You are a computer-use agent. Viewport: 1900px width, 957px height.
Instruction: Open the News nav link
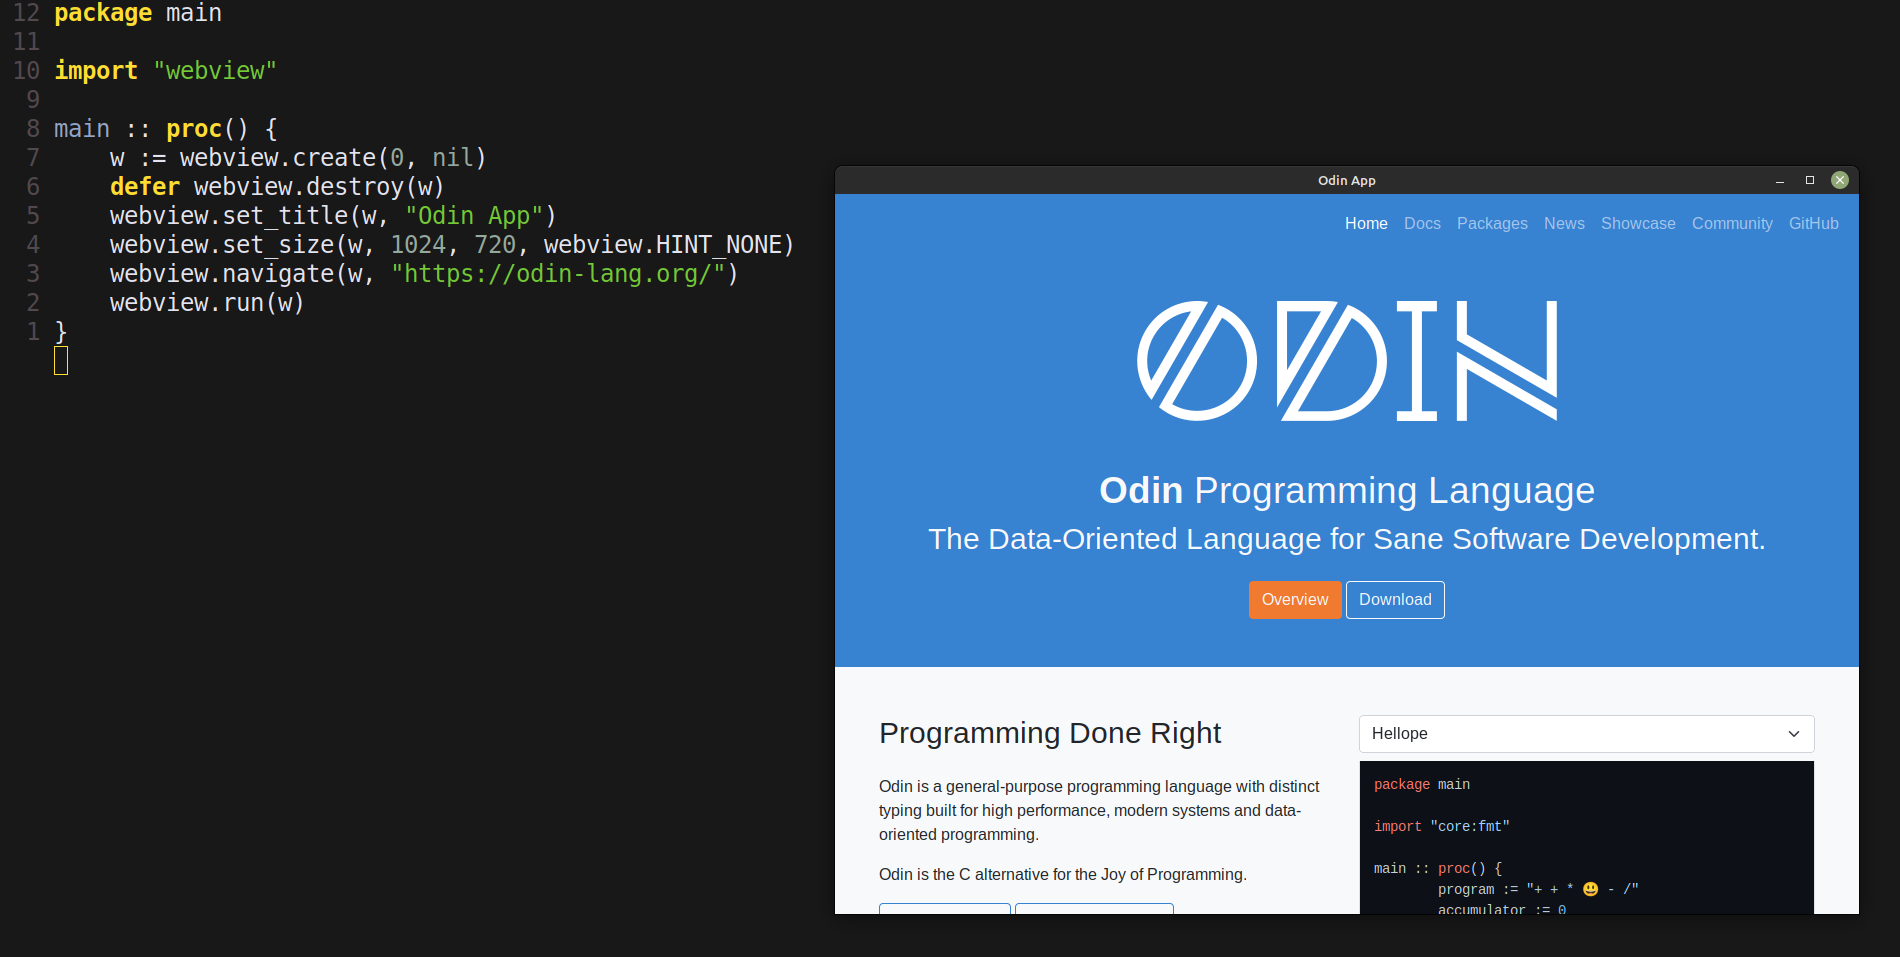point(1564,224)
